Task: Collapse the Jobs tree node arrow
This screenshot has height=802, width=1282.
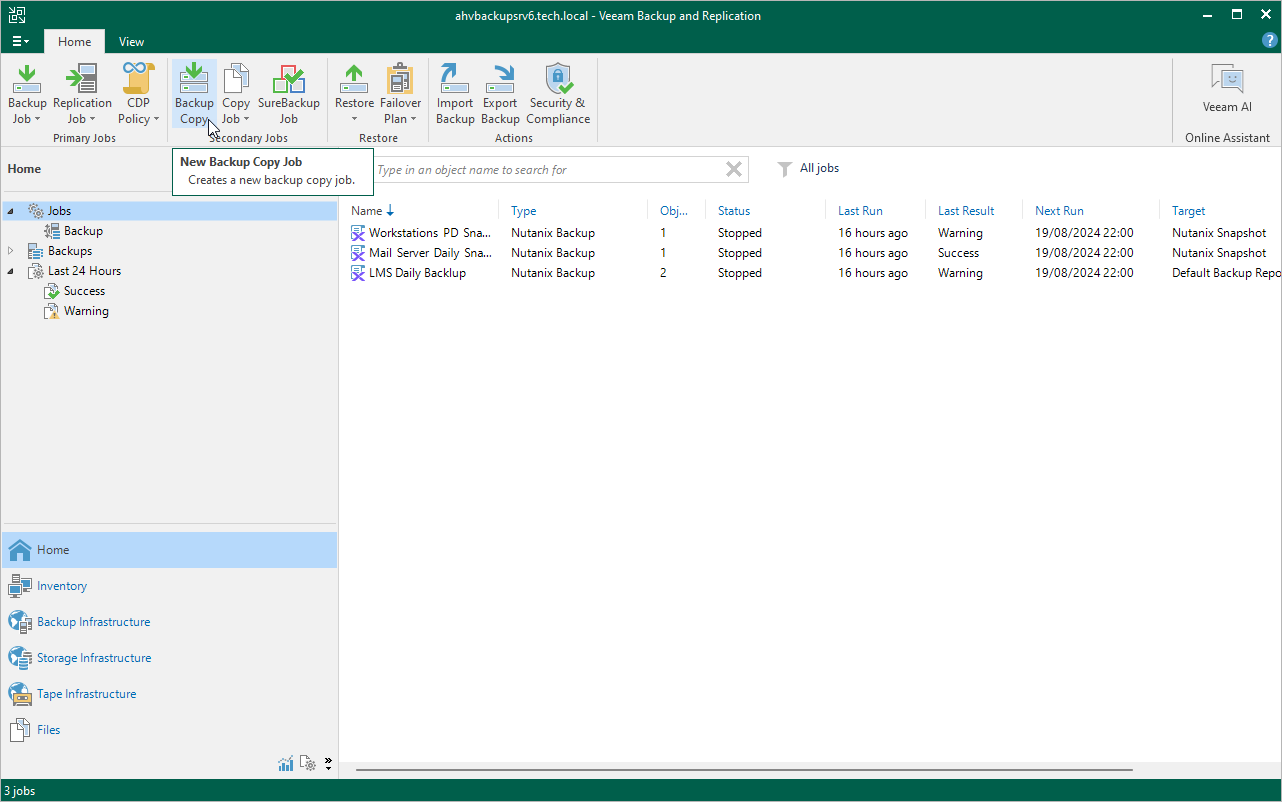Action: [x=11, y=211]
